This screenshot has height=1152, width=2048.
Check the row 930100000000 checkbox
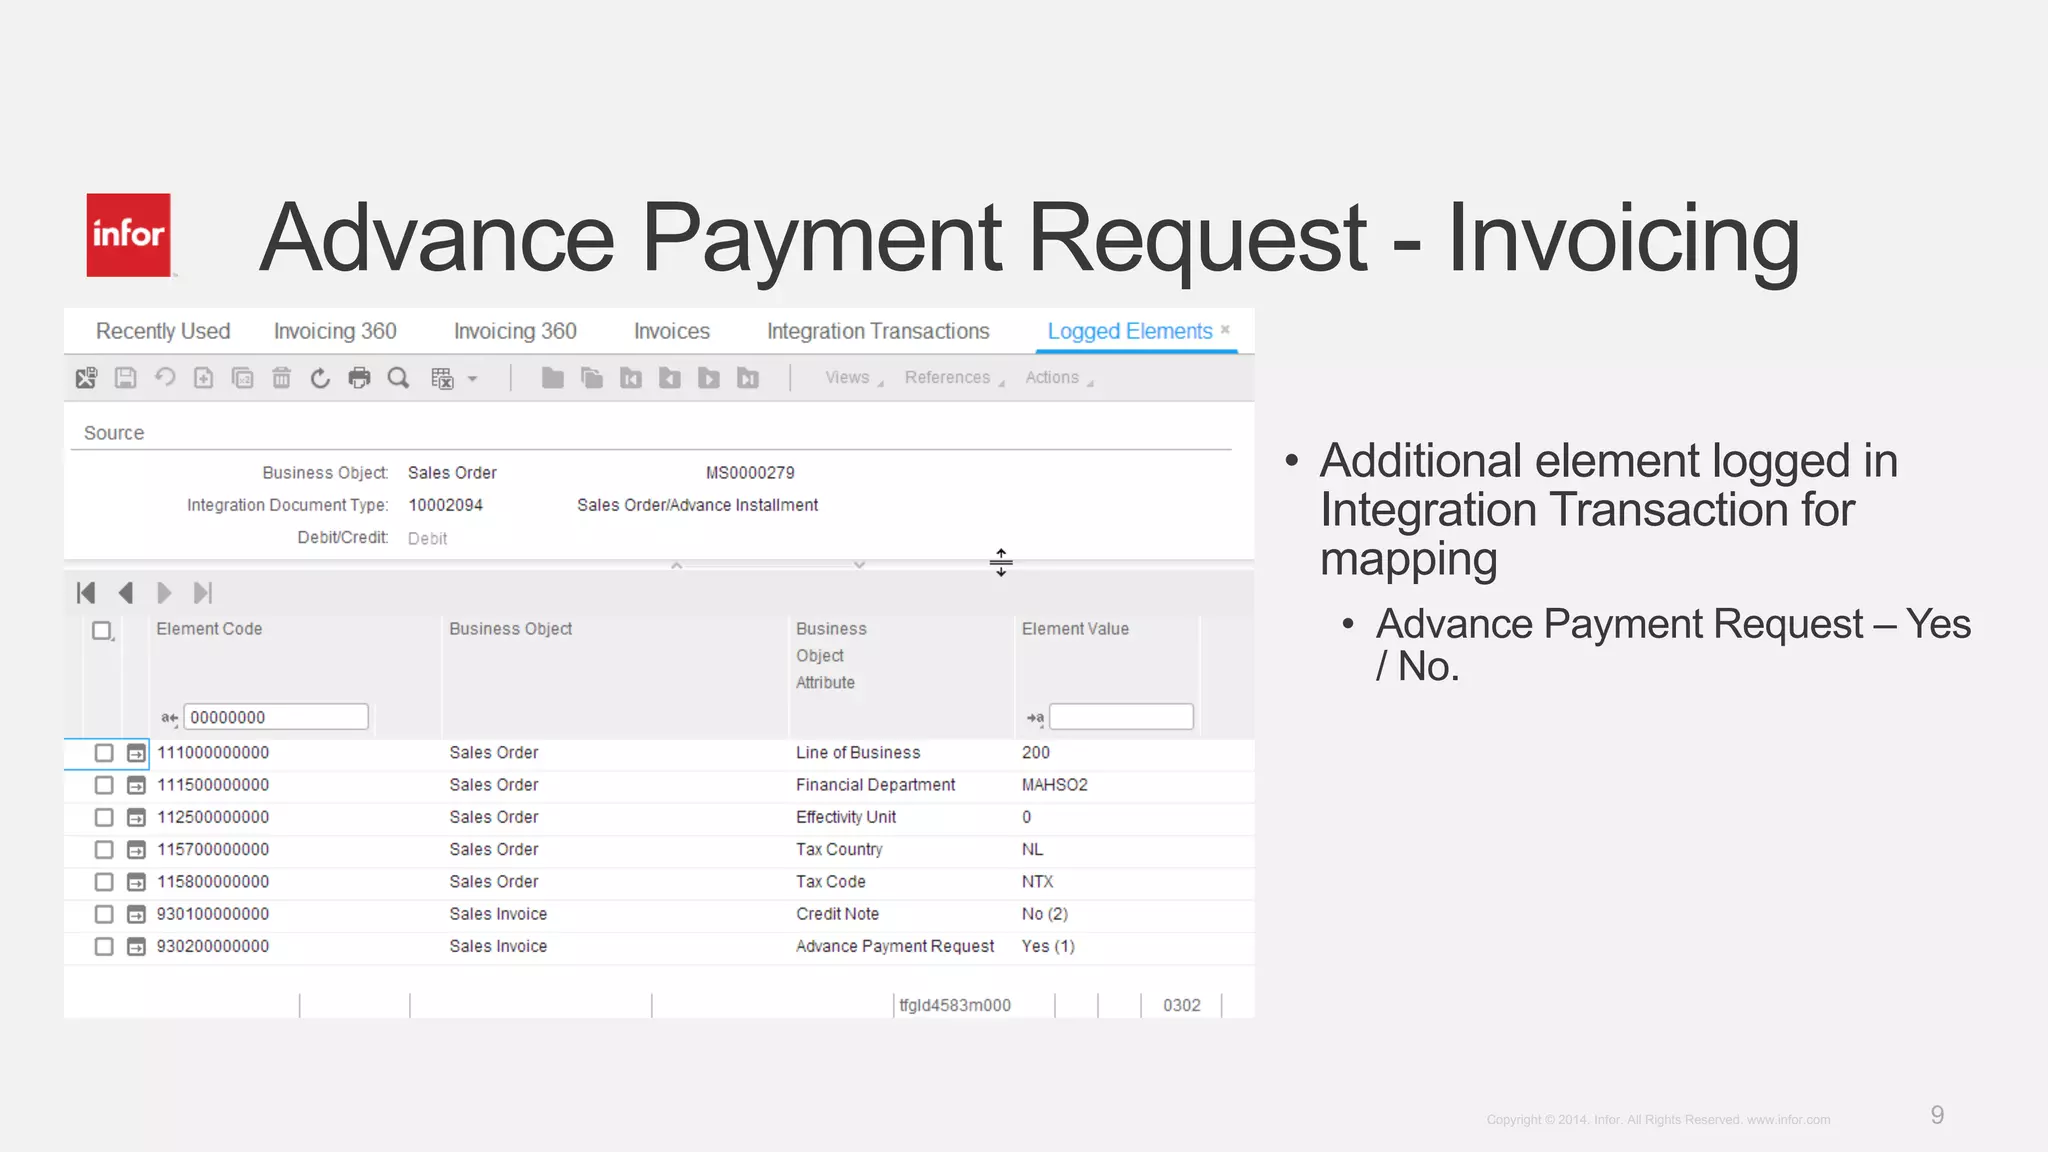pyautogui.click(x=104, y=914)
